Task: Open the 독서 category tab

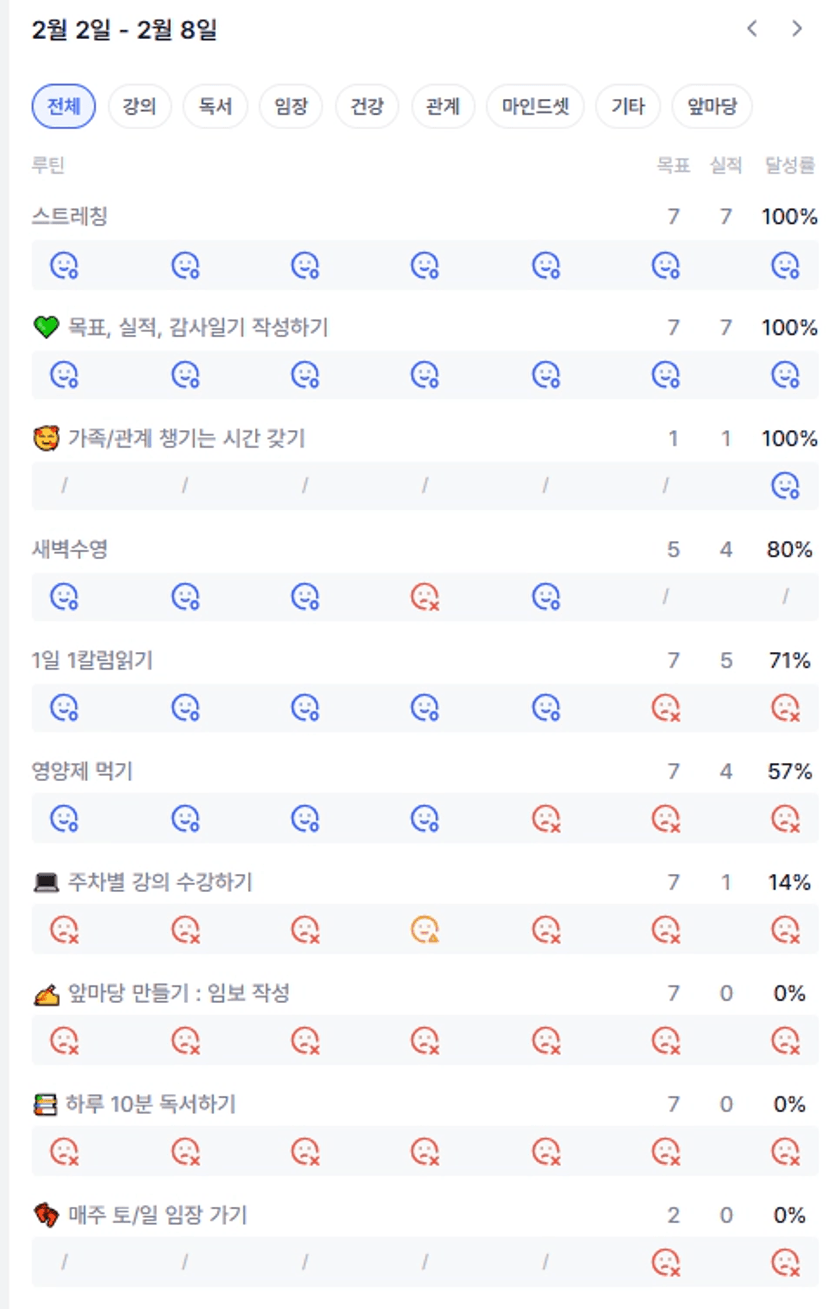Action: click(215, 107)
